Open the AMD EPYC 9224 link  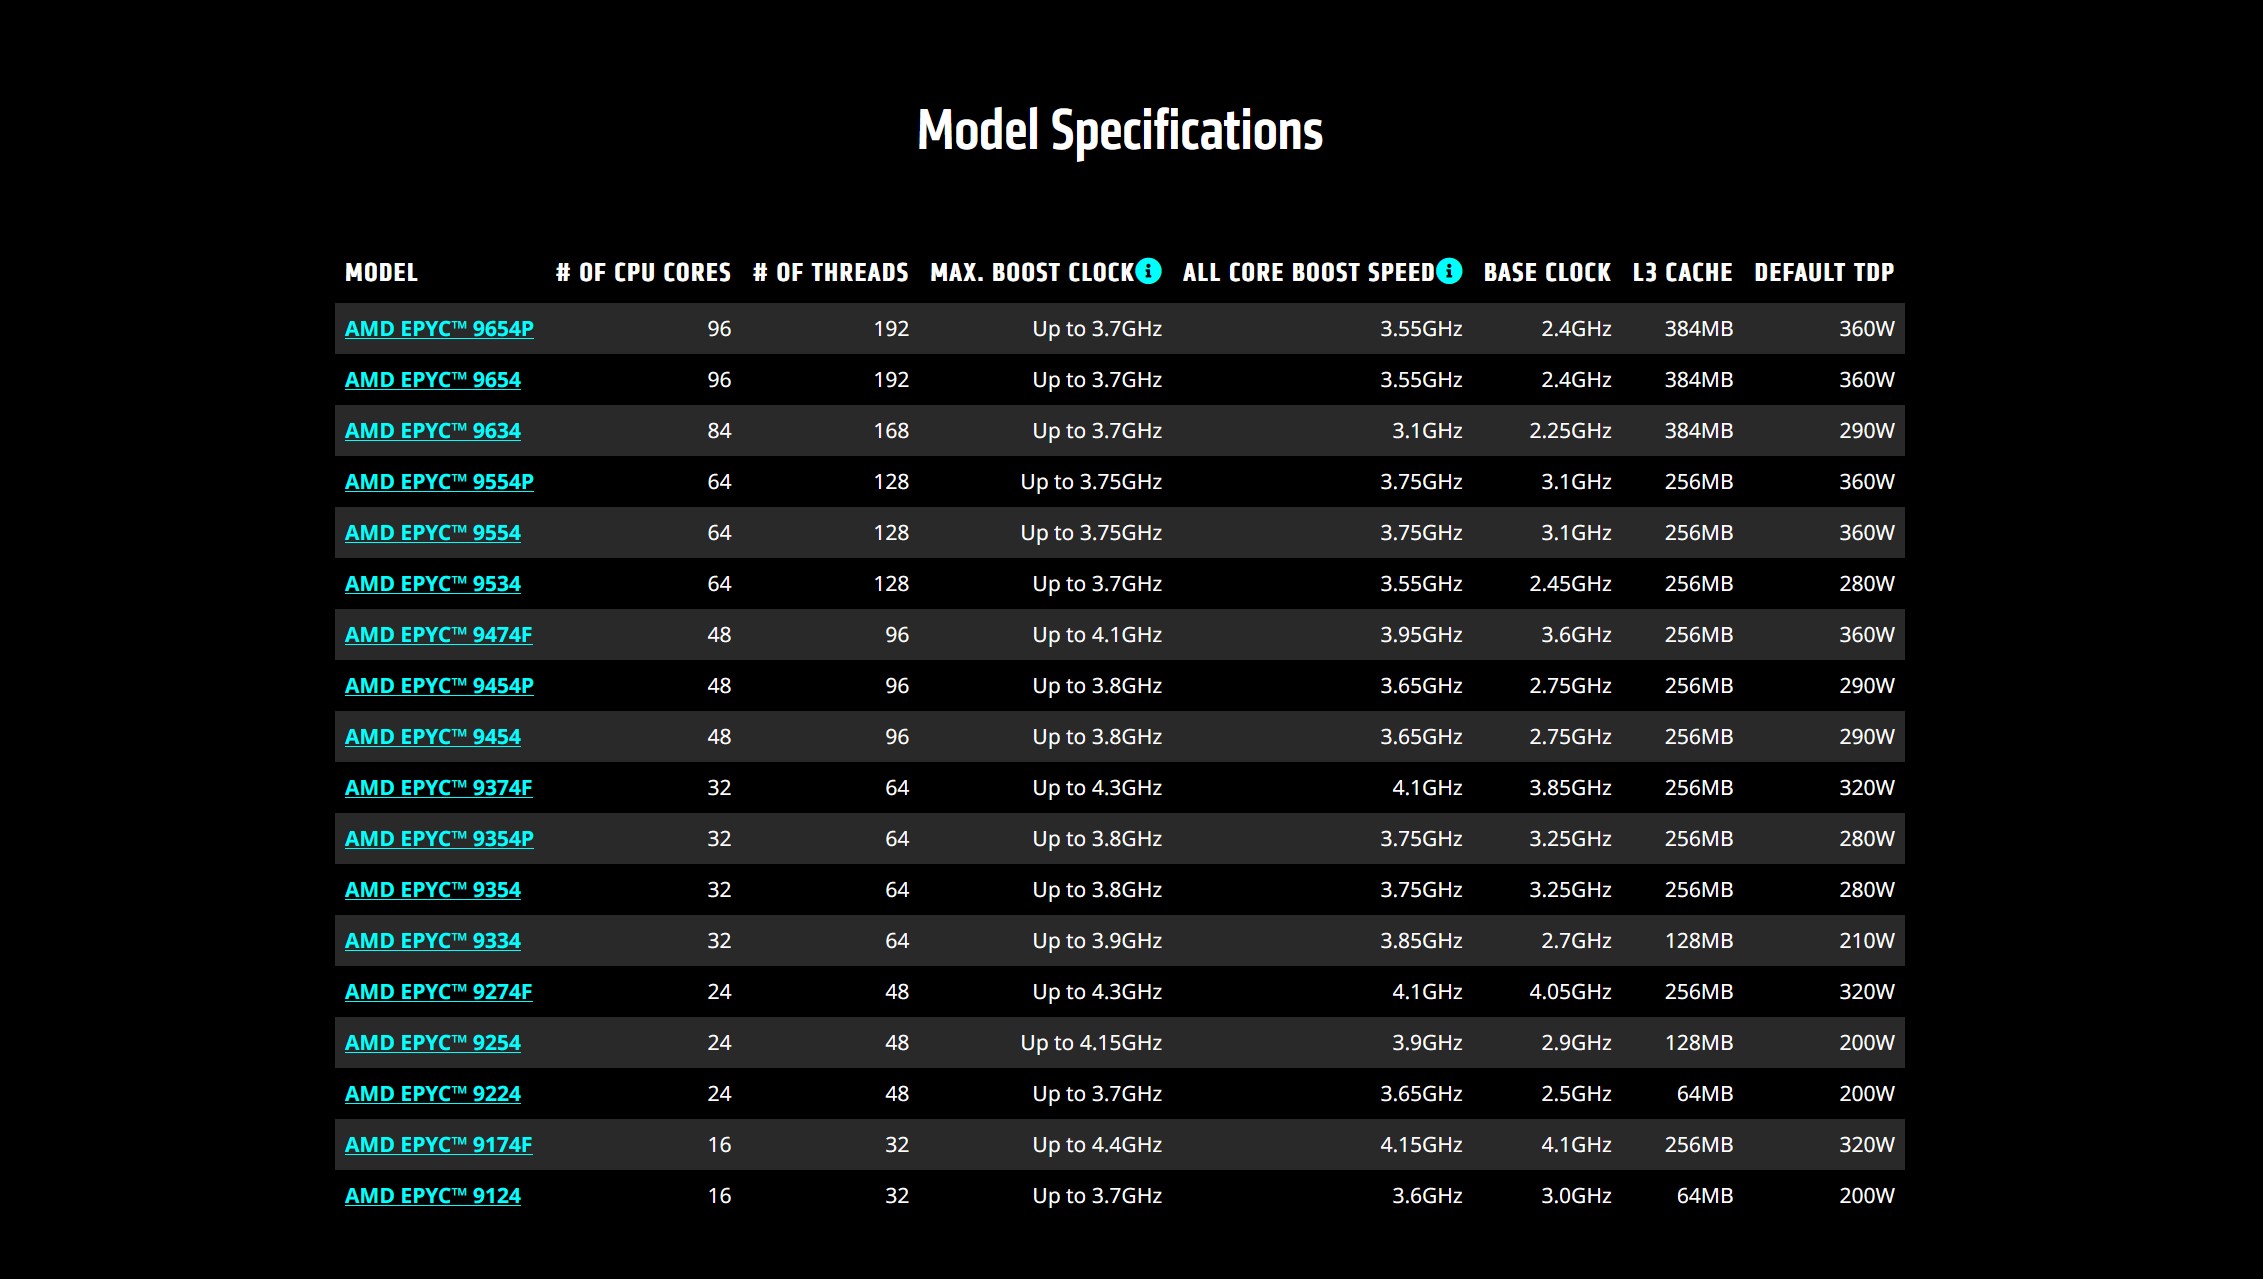click(x=432, y=1094)
